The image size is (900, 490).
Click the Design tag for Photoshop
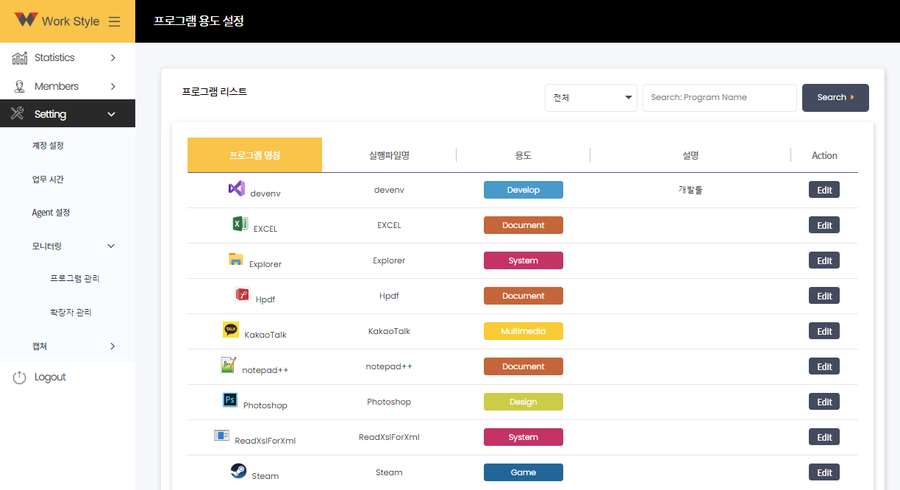pos(523,402)
